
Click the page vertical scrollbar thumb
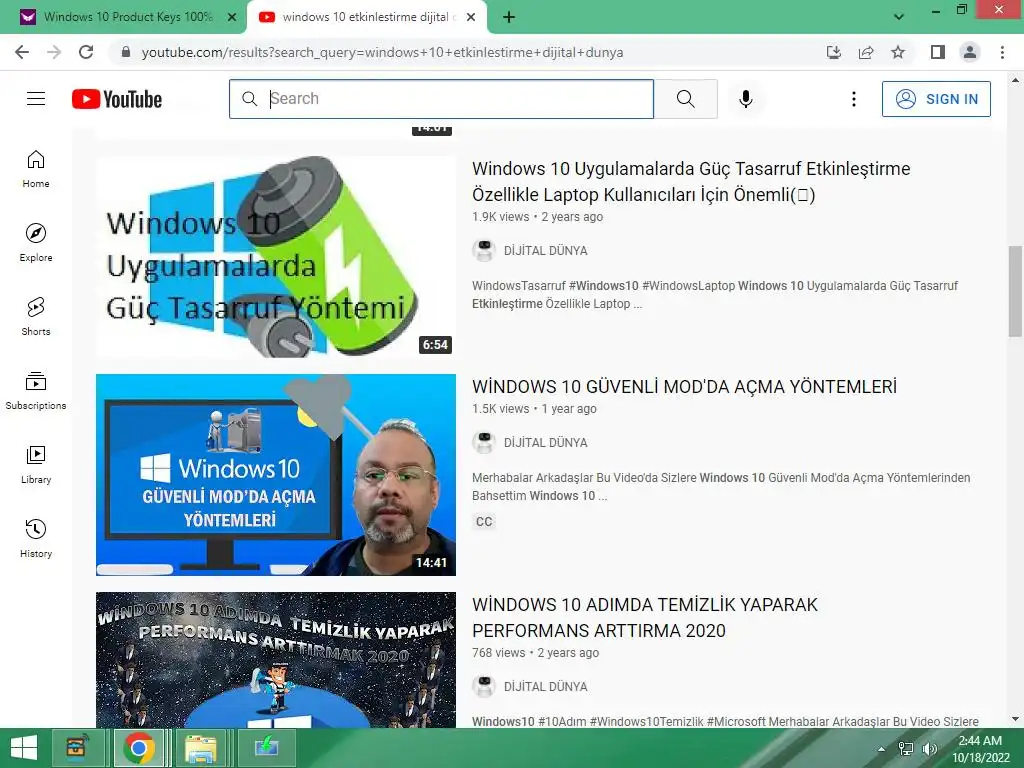1015,291
